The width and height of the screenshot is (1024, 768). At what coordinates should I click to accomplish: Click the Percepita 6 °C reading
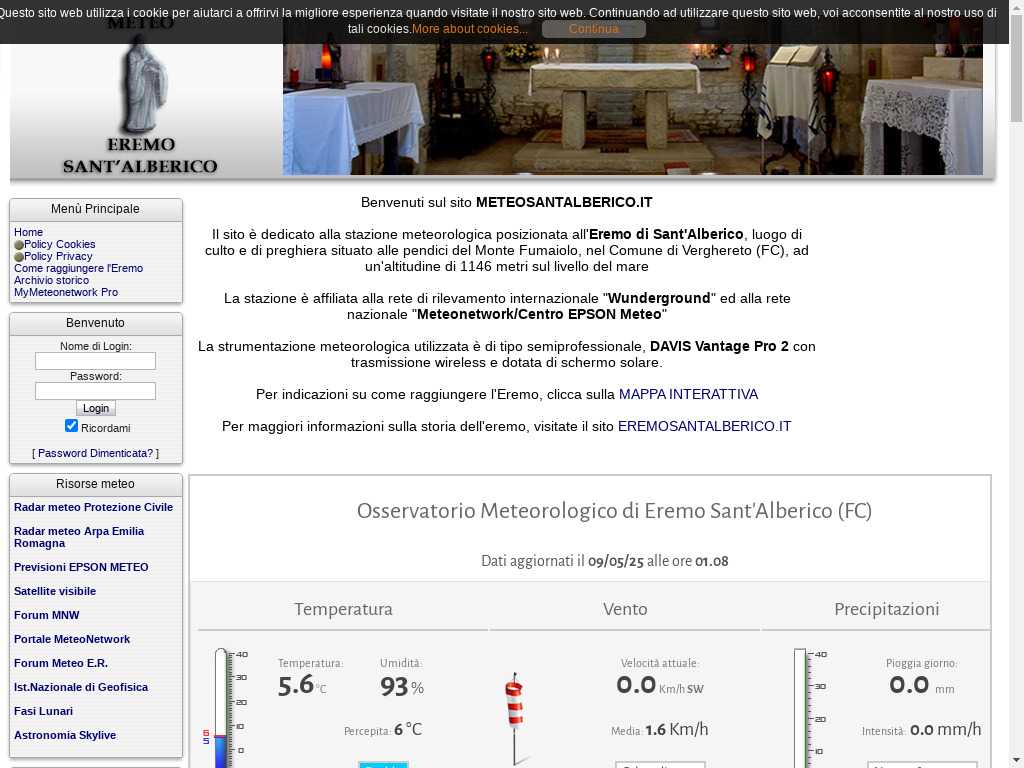pos(383,729)
